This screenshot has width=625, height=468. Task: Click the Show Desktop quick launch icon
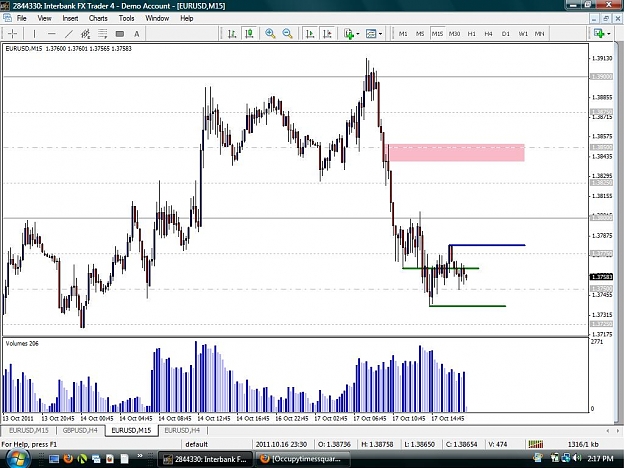(54, 459)
